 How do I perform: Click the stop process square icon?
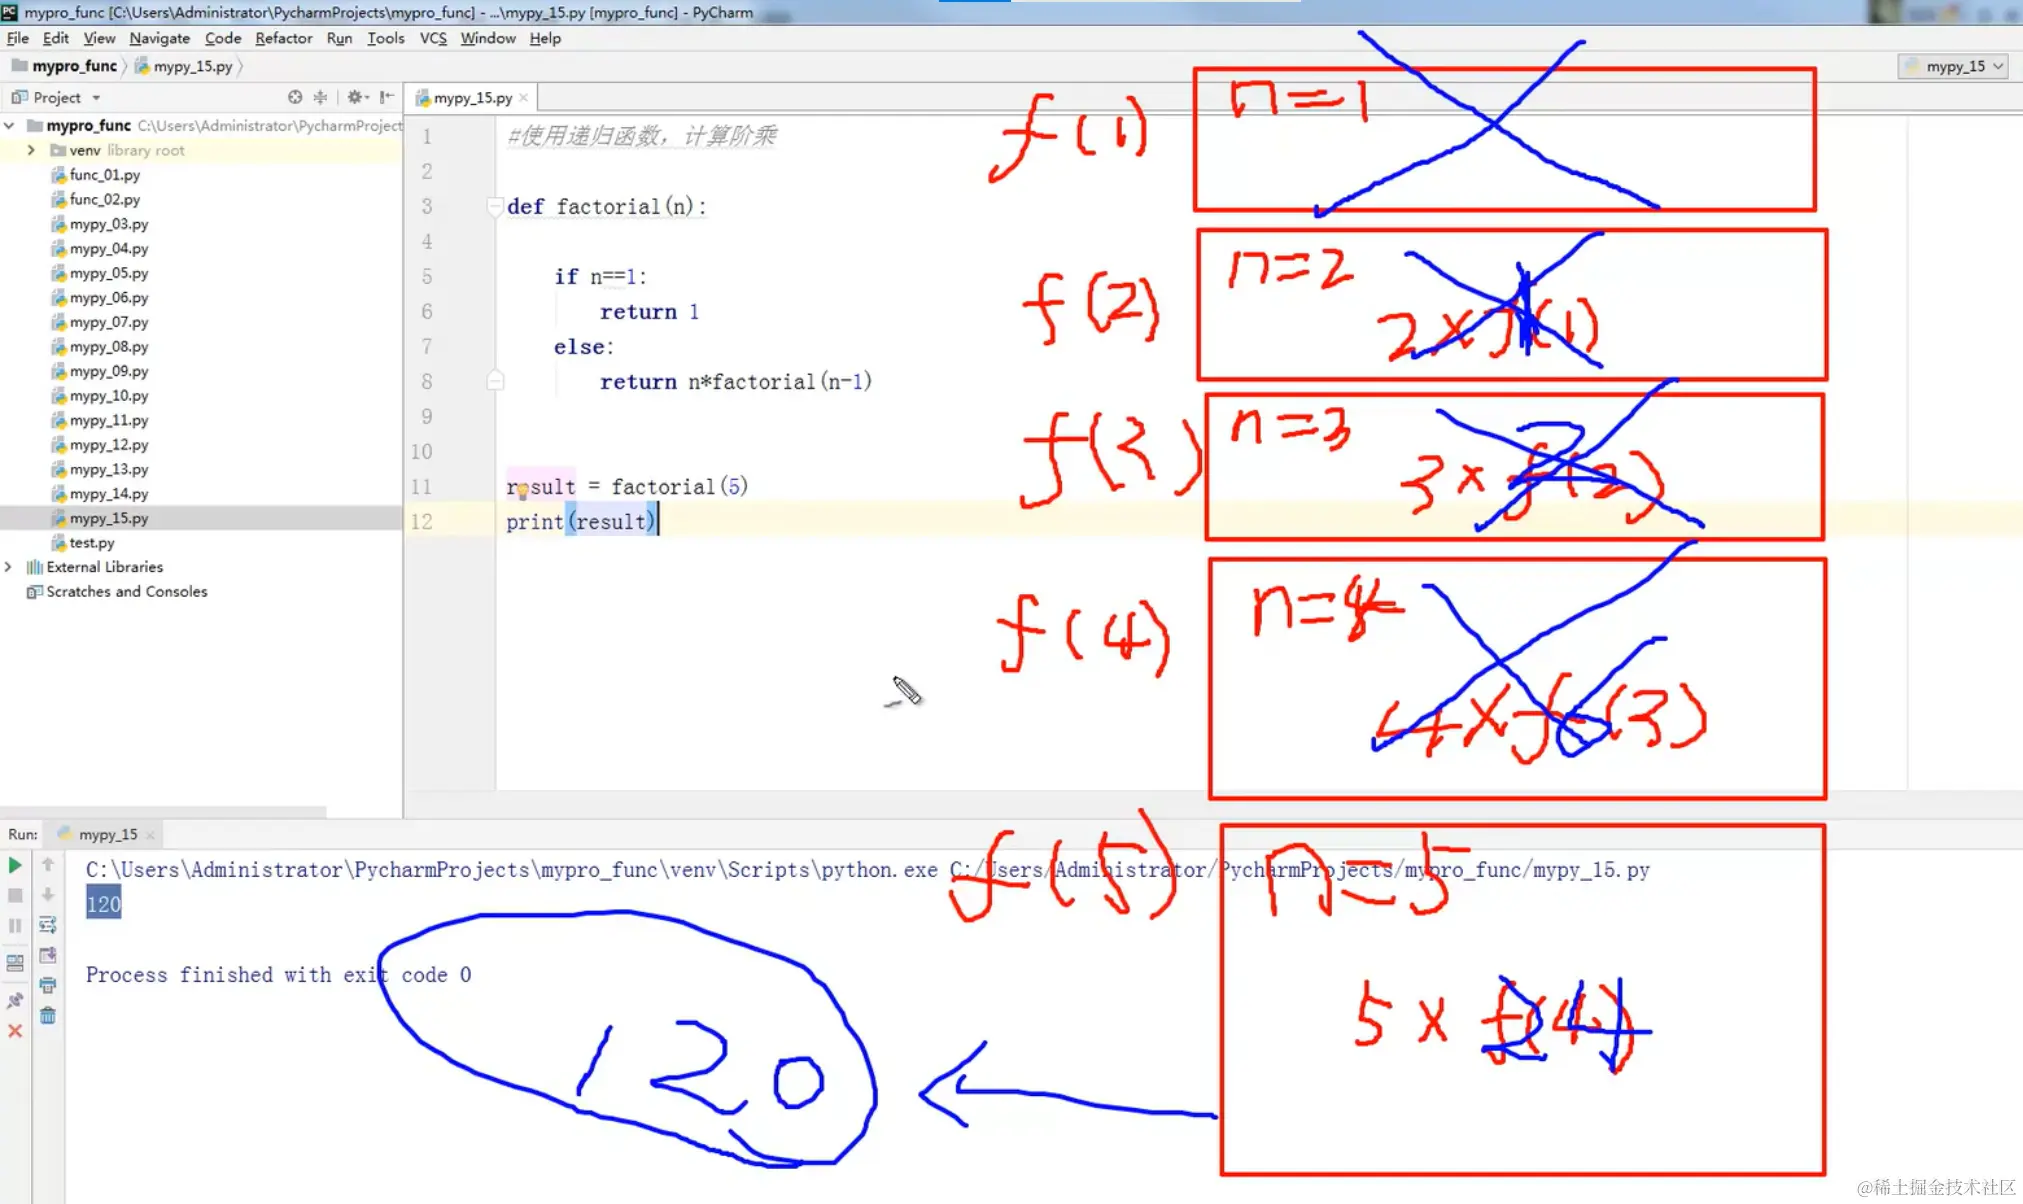coord(15,895)
